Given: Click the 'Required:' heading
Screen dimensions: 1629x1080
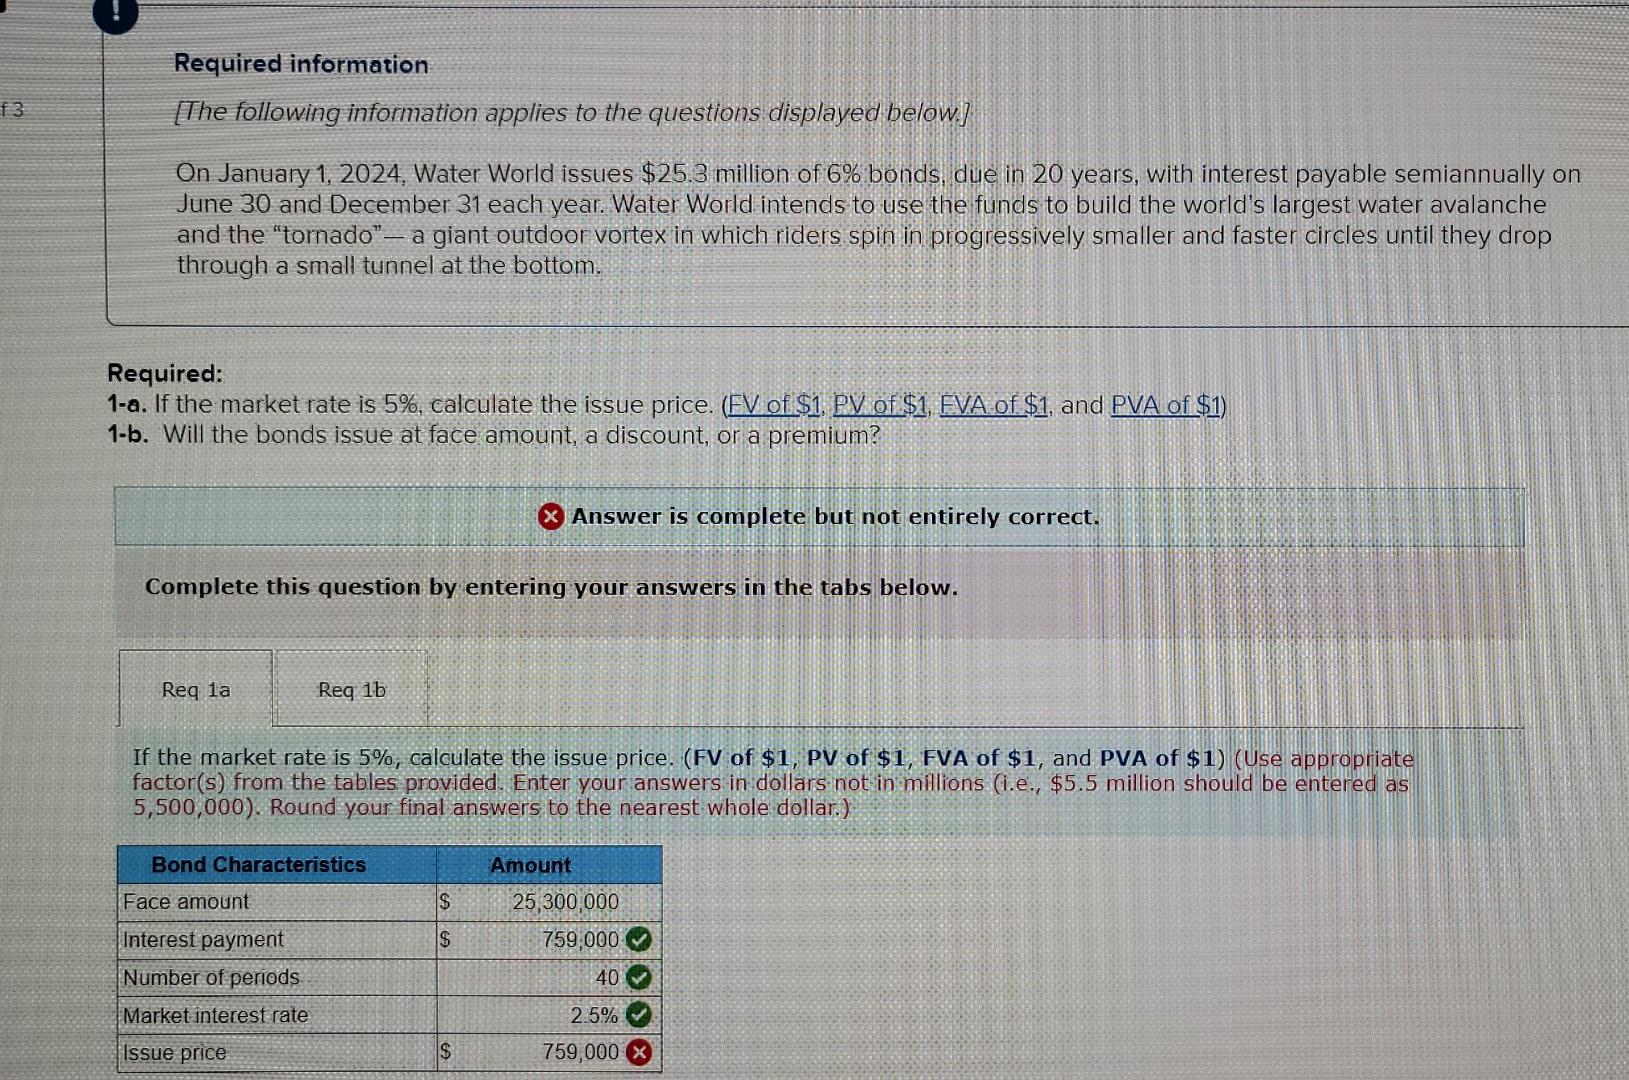Looking at the screenshot, I should (x=165, y=373).
